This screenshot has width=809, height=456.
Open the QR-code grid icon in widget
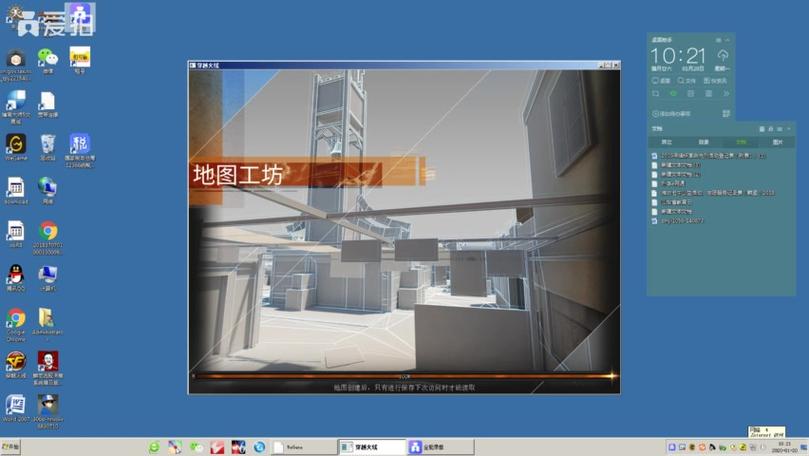(x=726, y=113)
